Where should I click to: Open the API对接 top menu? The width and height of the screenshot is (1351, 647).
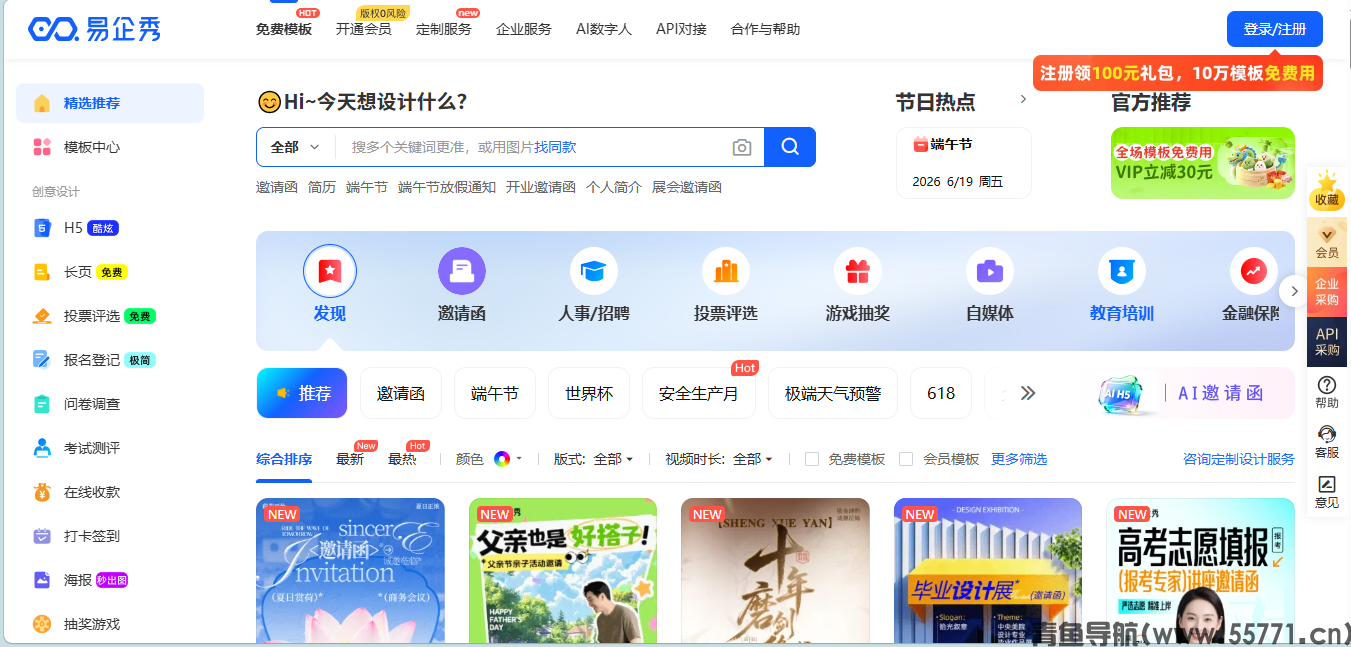point(681,29)
